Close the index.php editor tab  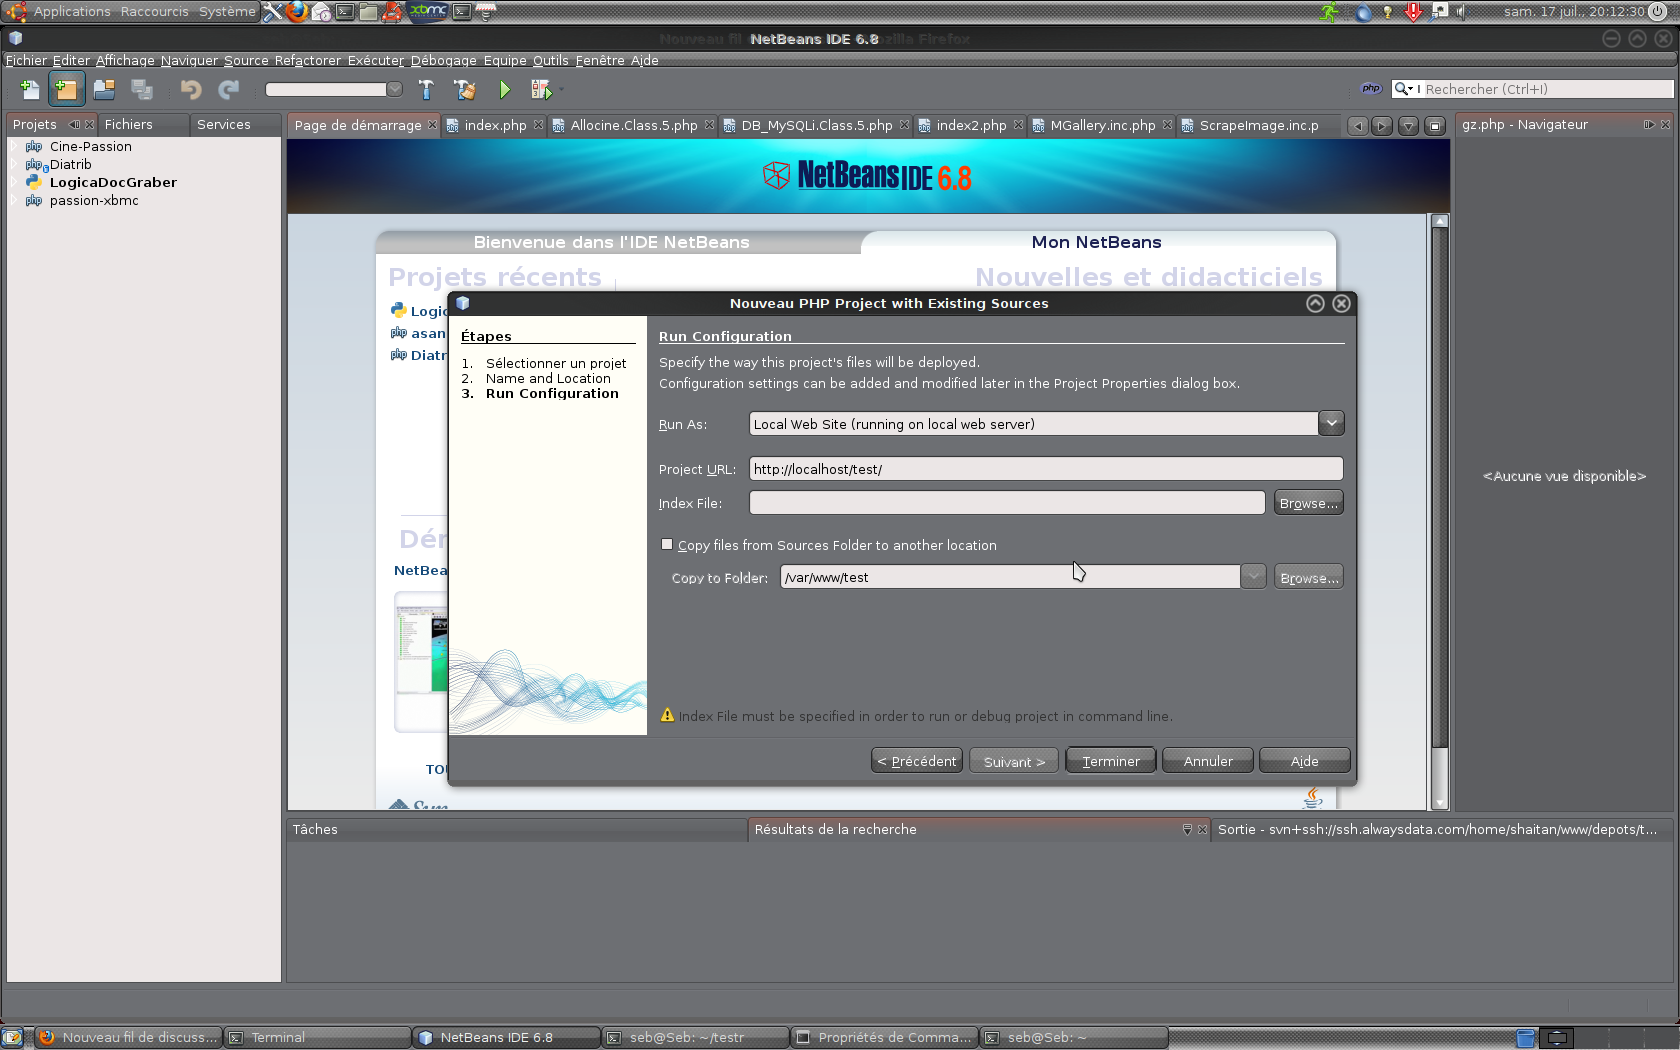(x=538, y=125)
